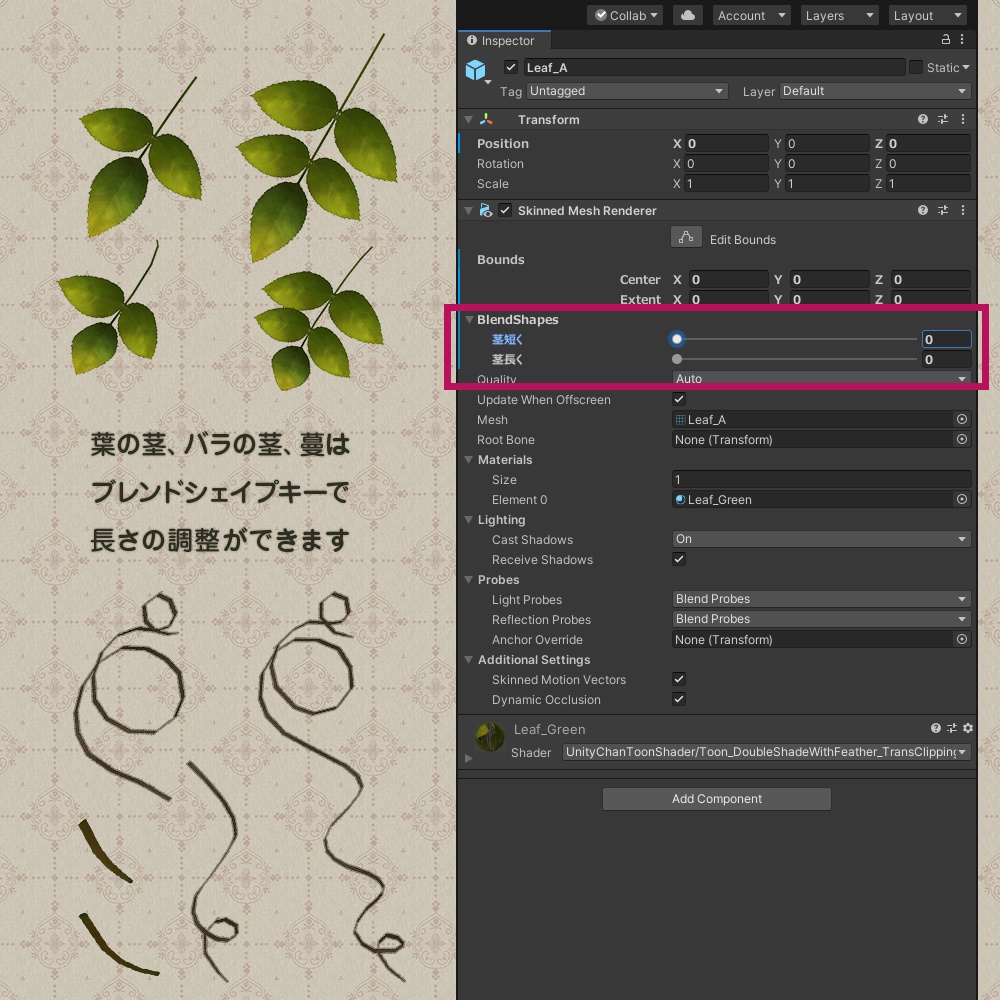Click the Leaf_A object name field
The width and height of the screenshot is (1000, 1000).
pyautogui.click(x=714, y=67)
